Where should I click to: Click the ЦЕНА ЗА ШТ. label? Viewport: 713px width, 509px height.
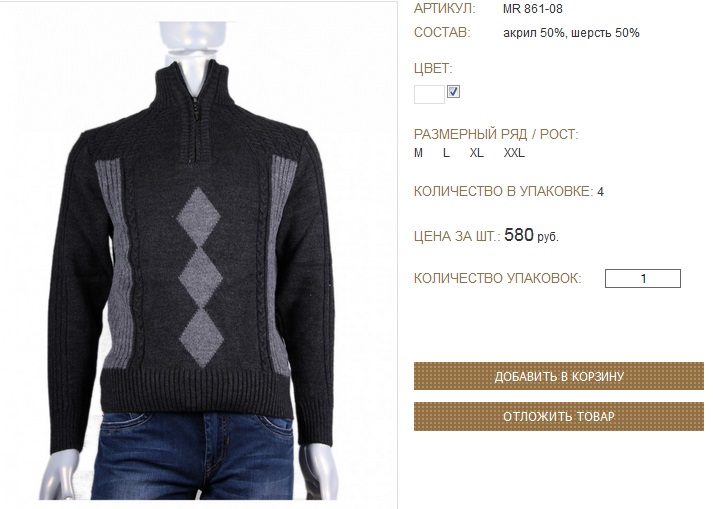click(x=457, y=237)
